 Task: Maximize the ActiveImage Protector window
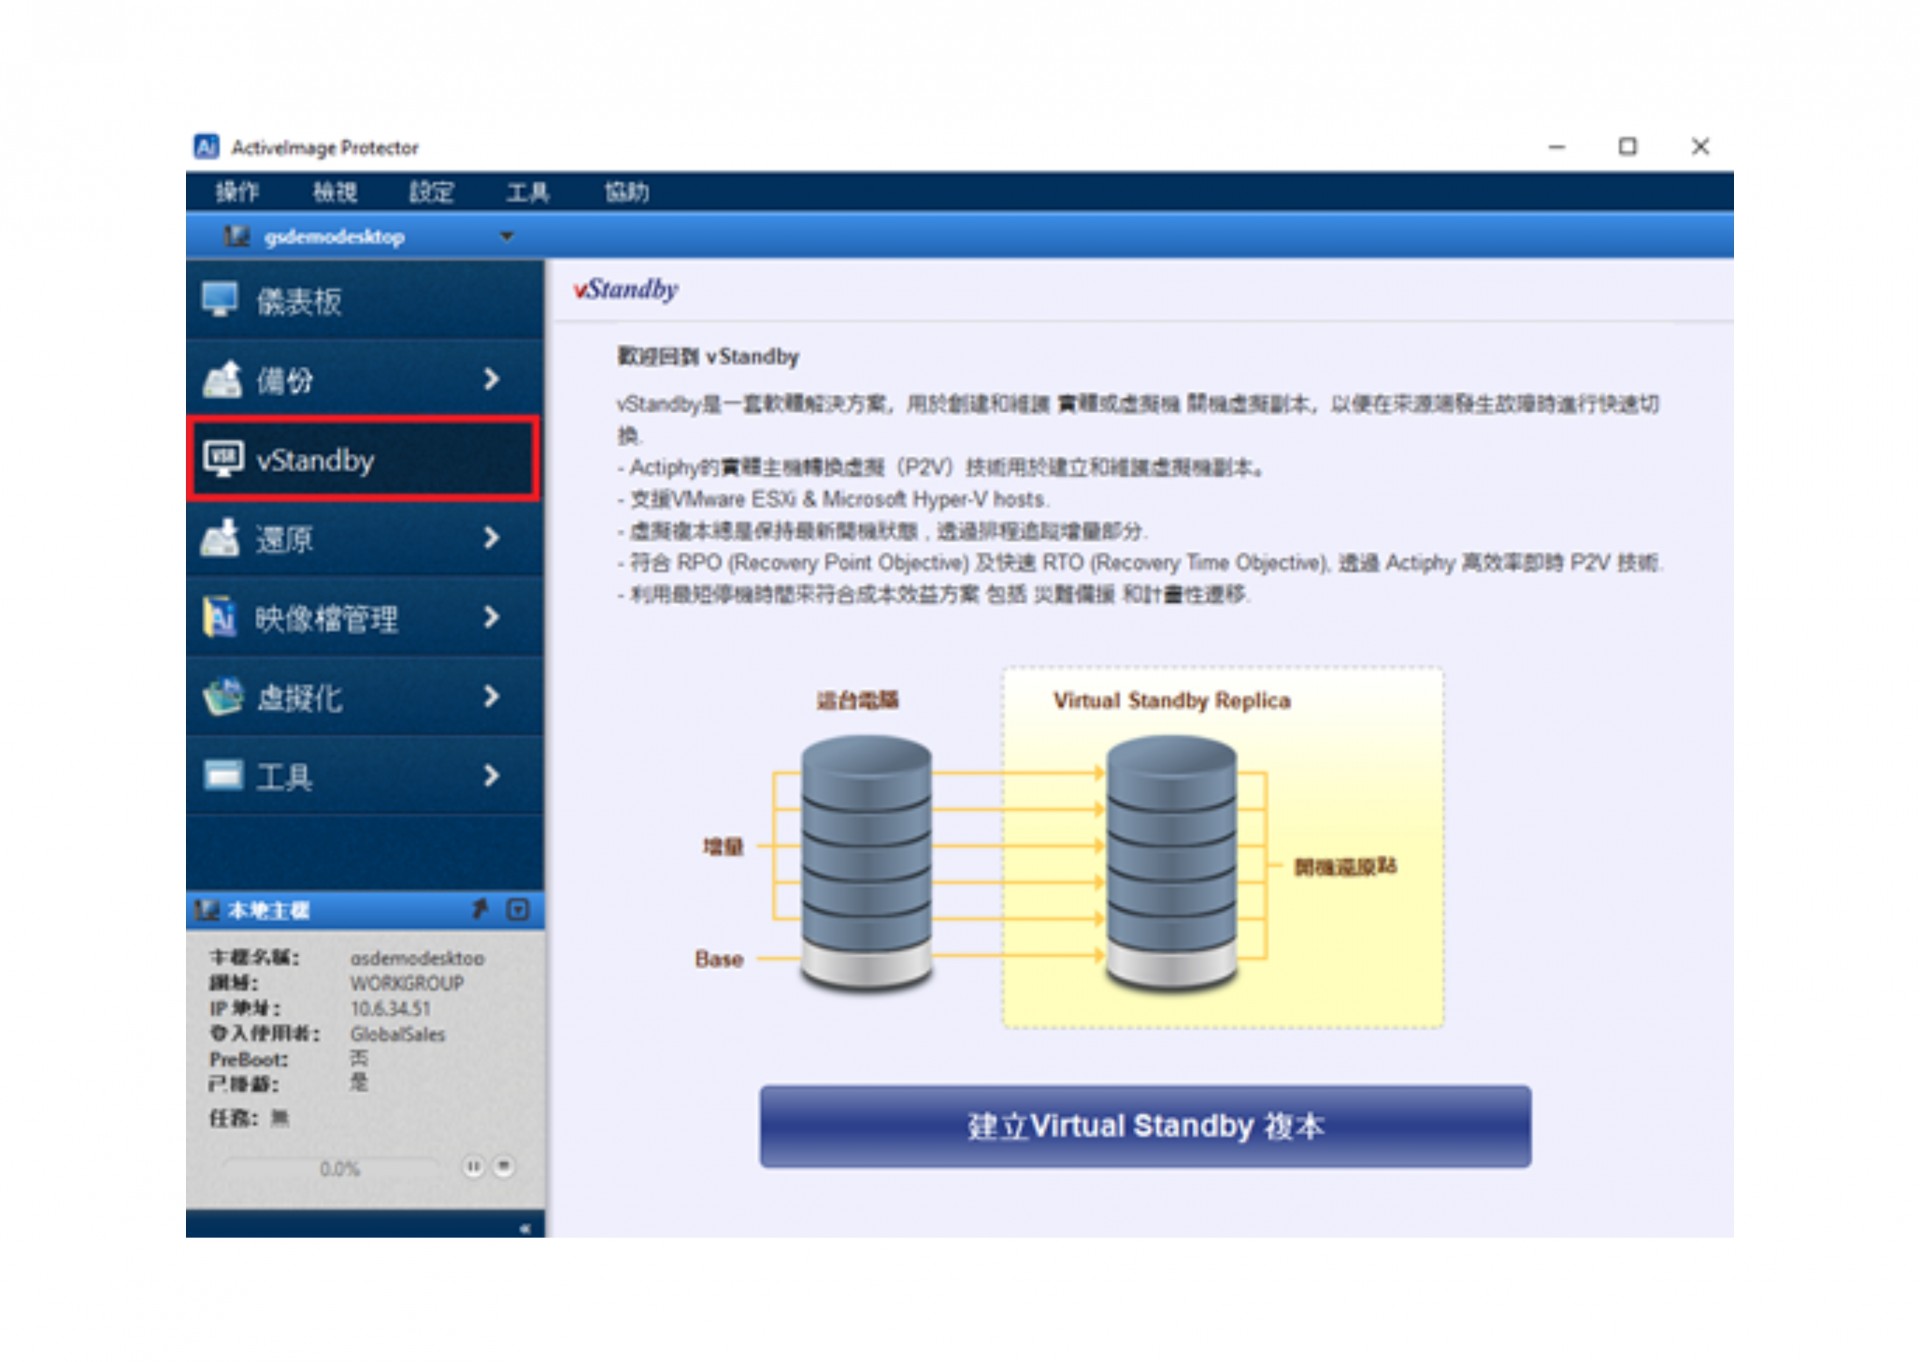[x=1628, y=147]
